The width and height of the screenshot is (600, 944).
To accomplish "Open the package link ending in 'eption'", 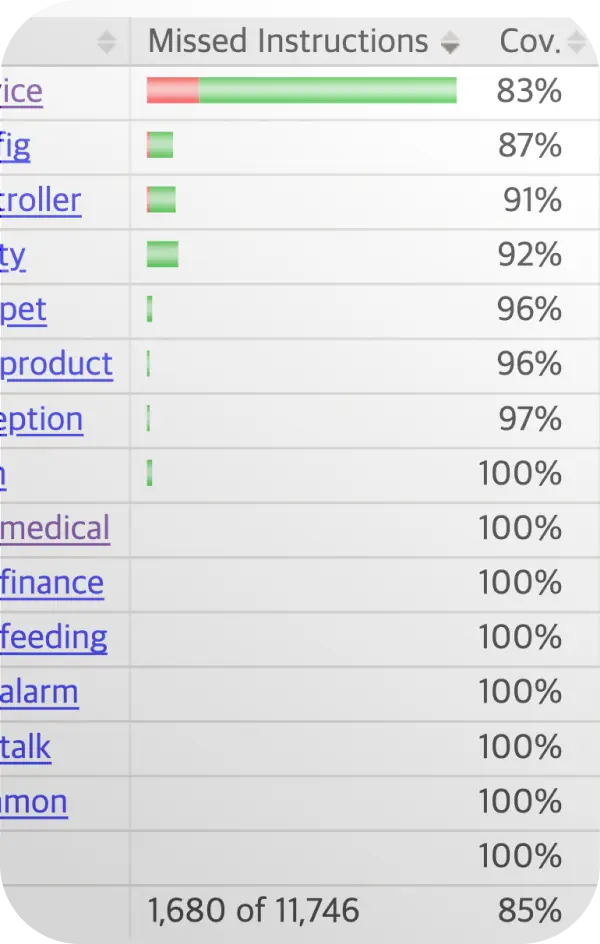I will tap(42, 420).
